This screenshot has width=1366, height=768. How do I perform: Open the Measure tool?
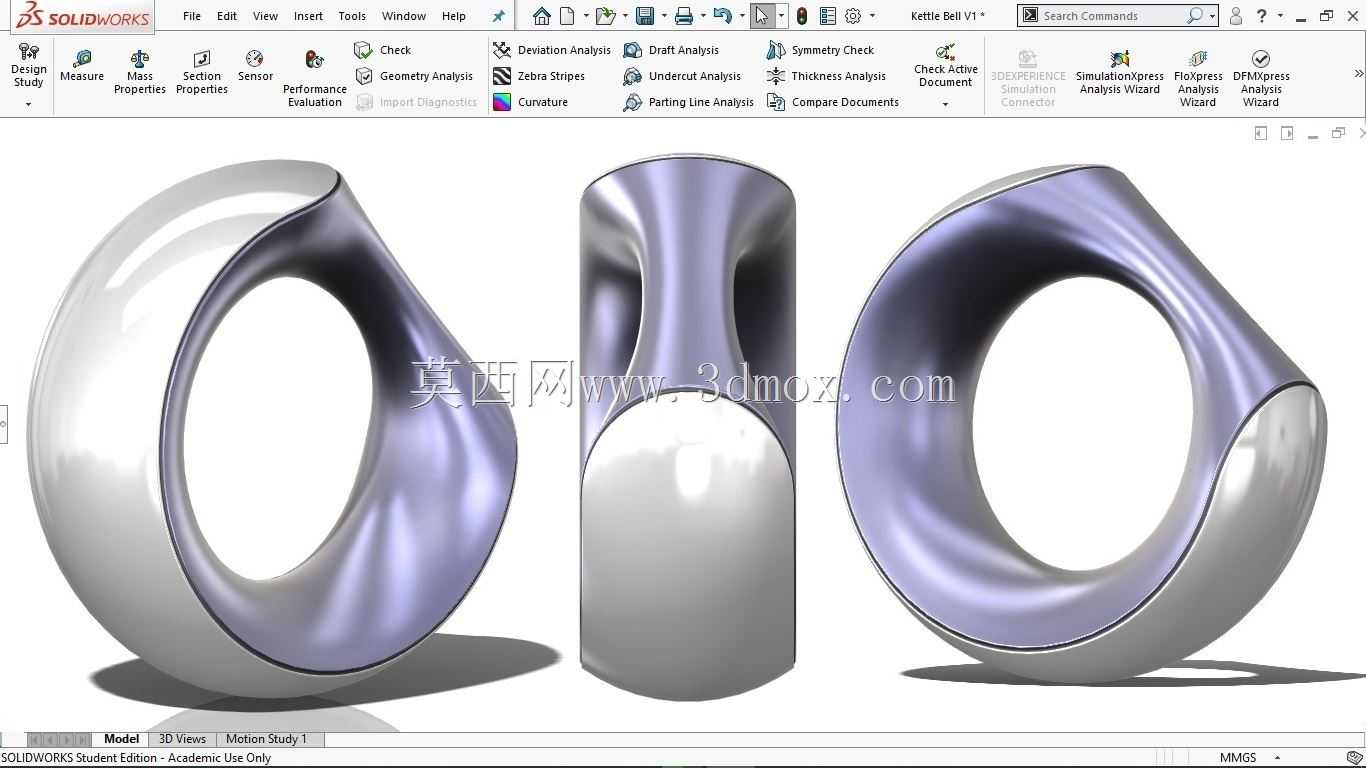82,66
